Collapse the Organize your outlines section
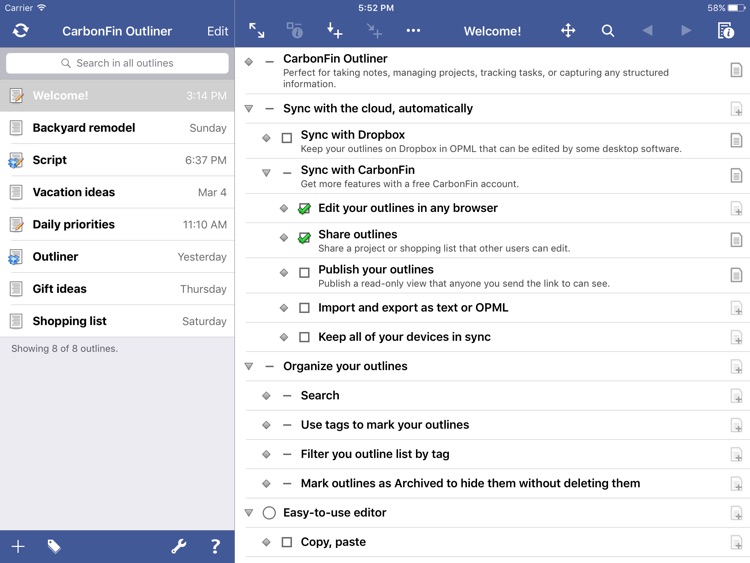750x563 pixels. coord(249,366)
